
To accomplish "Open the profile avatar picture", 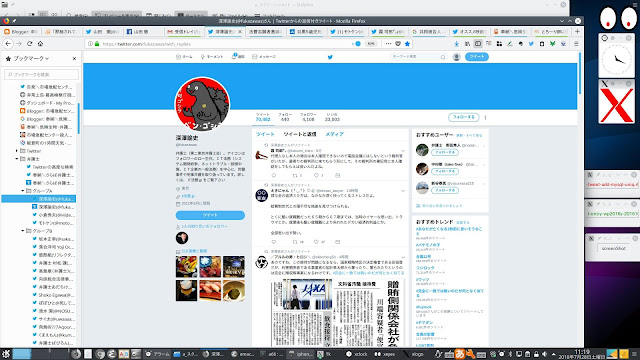I will point(202,104).
